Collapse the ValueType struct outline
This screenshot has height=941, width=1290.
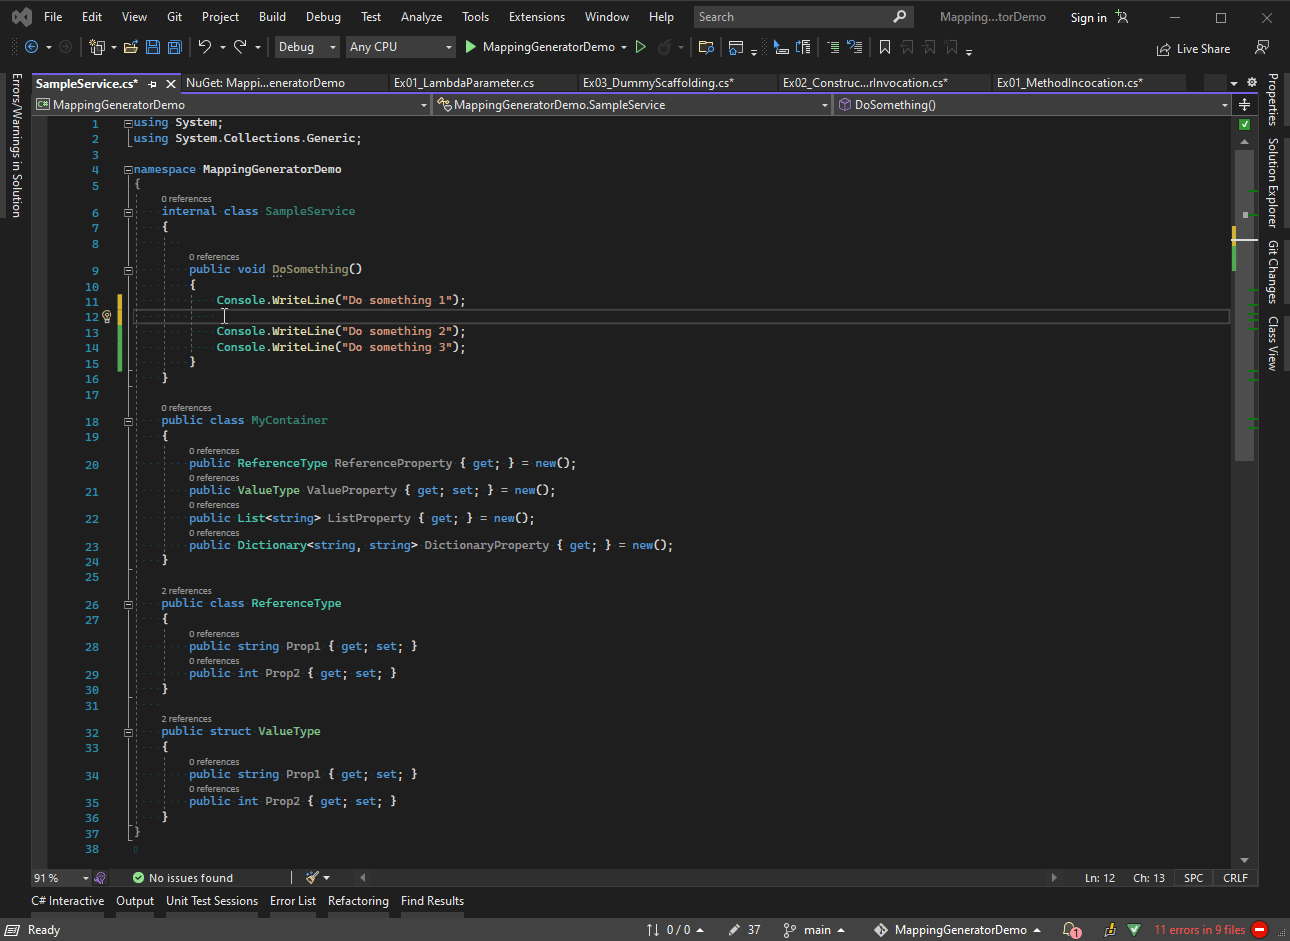coord(128,732)
